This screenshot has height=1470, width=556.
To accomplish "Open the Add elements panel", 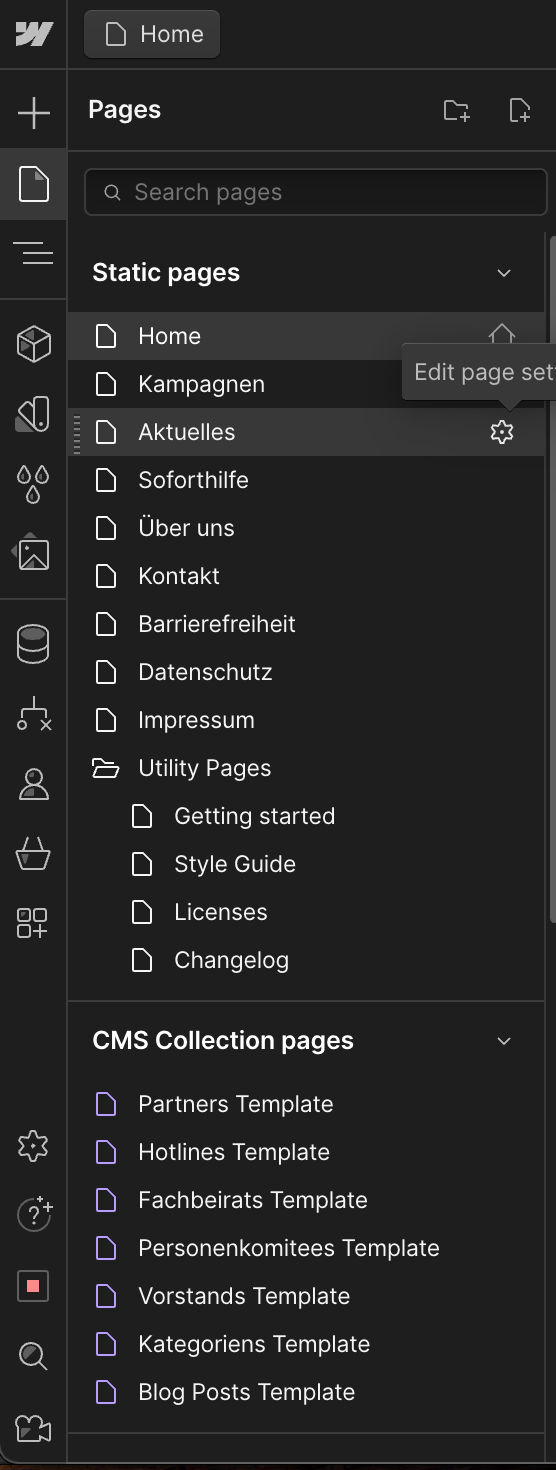I will [x=33, y=113].
